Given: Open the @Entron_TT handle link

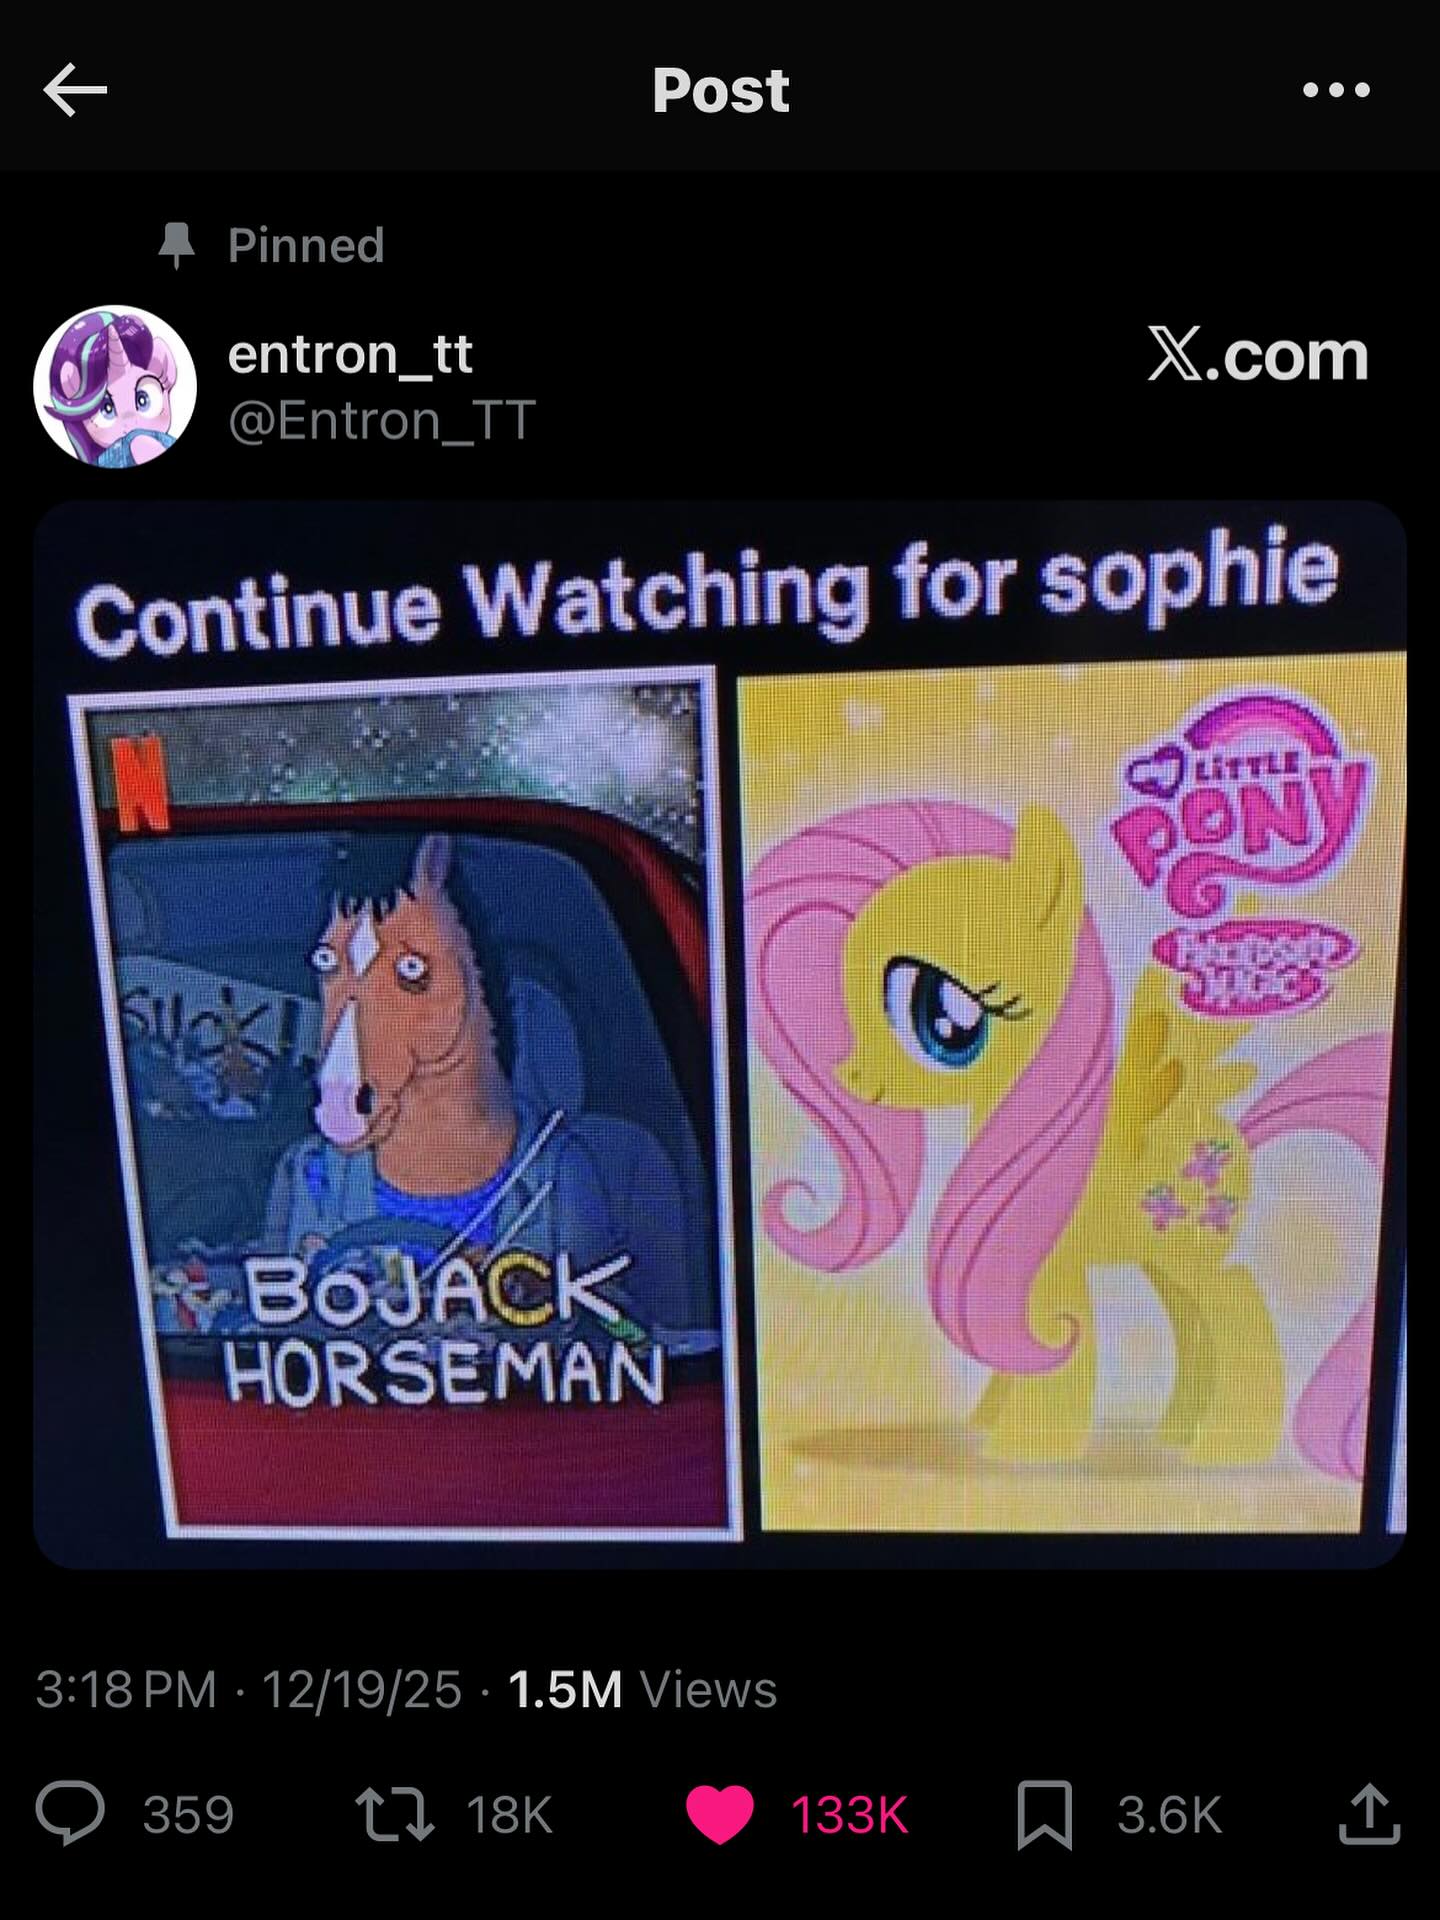Looking at the screenshot, I should 382,420.
